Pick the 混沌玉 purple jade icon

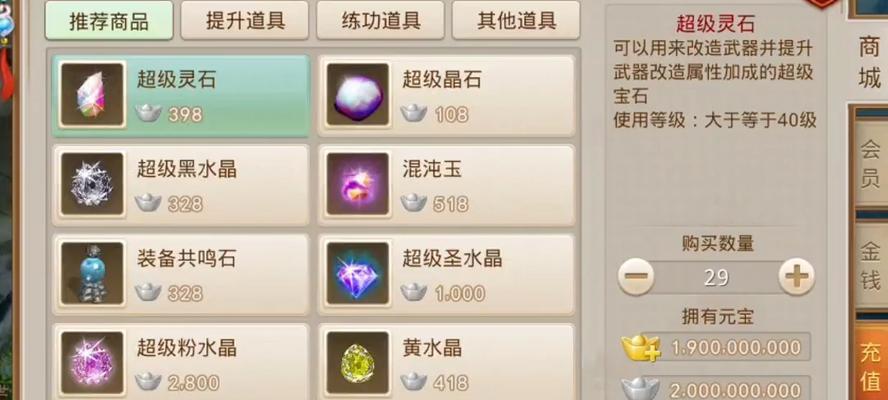click(x=358, y=184)
